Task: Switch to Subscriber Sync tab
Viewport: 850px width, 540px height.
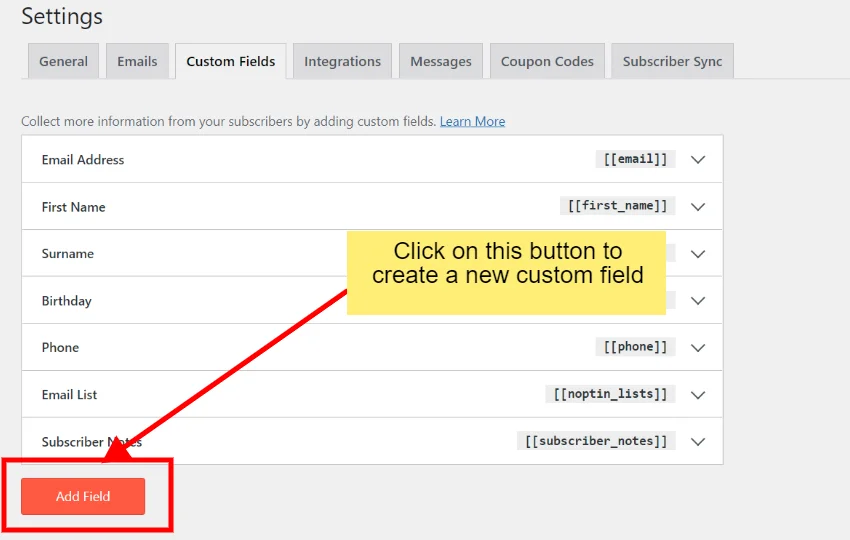Action: tap(672, 61)
